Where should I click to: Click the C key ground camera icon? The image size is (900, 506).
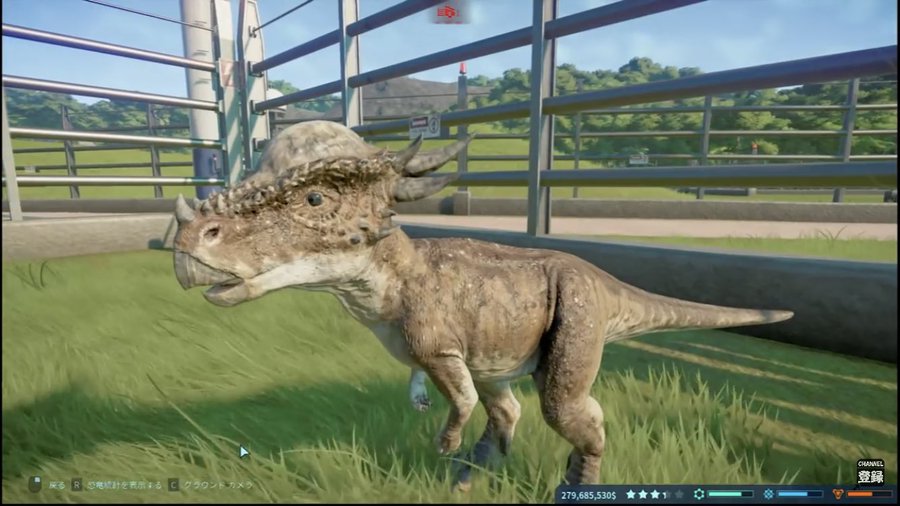pos(173,485)
